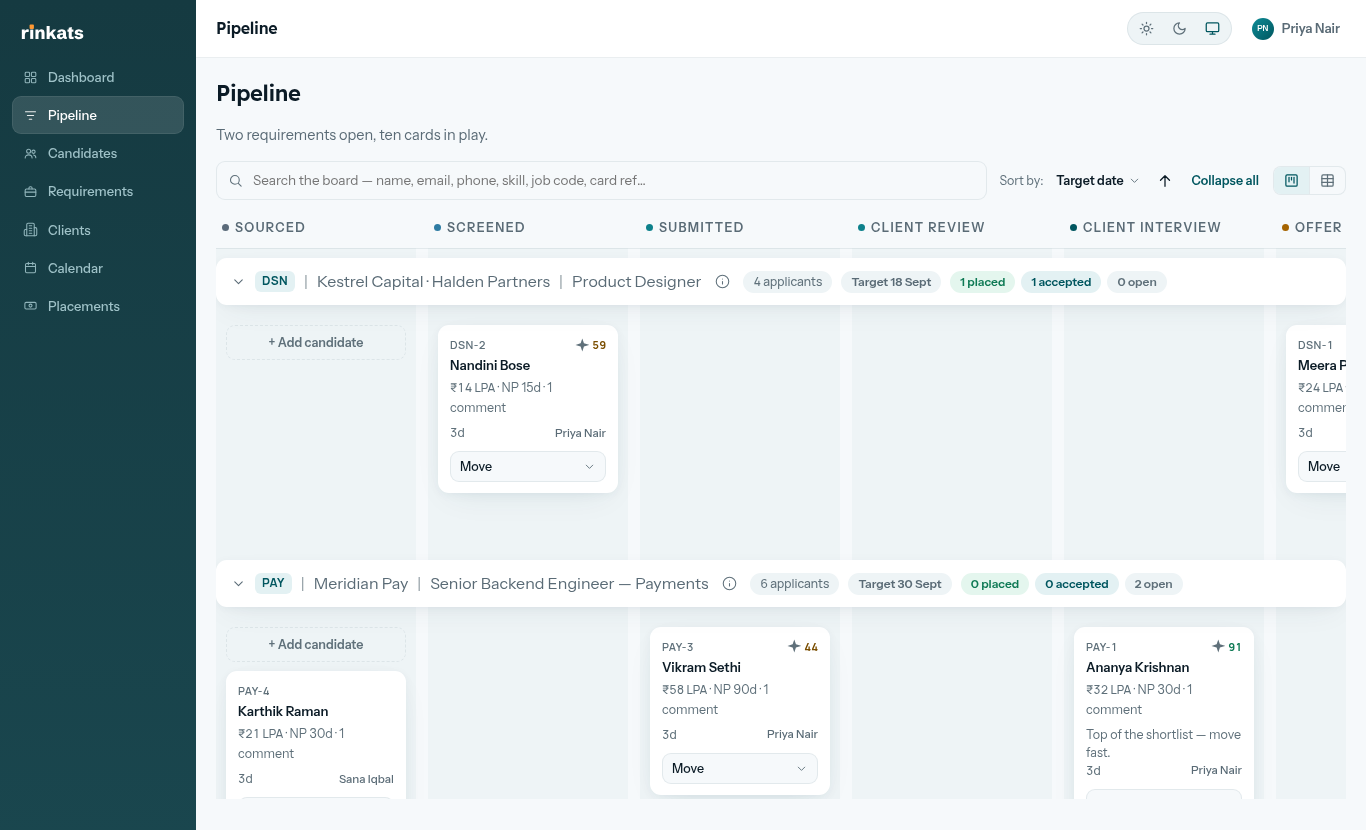Navigate to Clients
1366x830 pixels.
[x=98, y=230]
